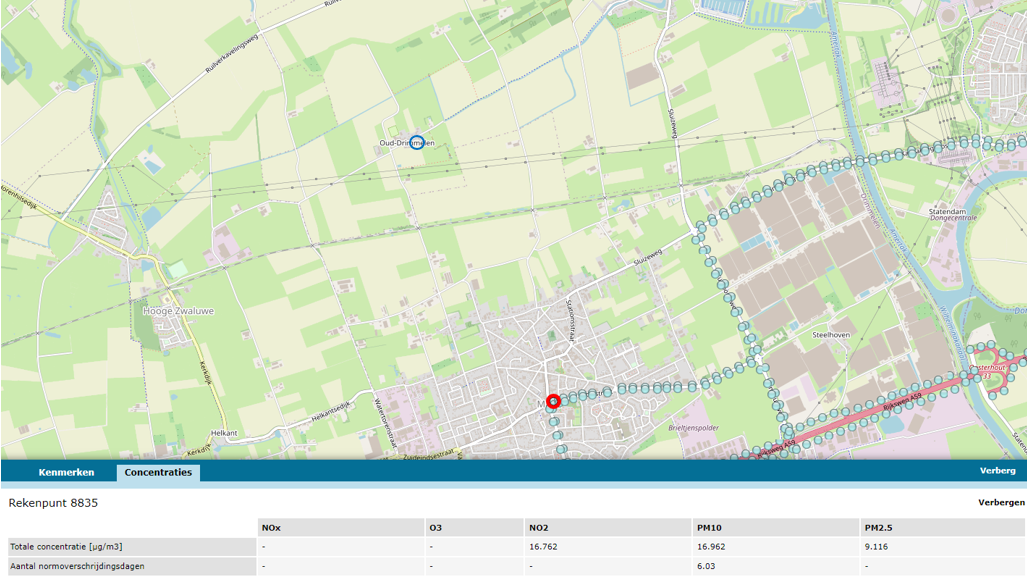The image size is (1027, 577).
Task: Click the Hooge Zwaluwe place label
Action: tap(178, 311)
